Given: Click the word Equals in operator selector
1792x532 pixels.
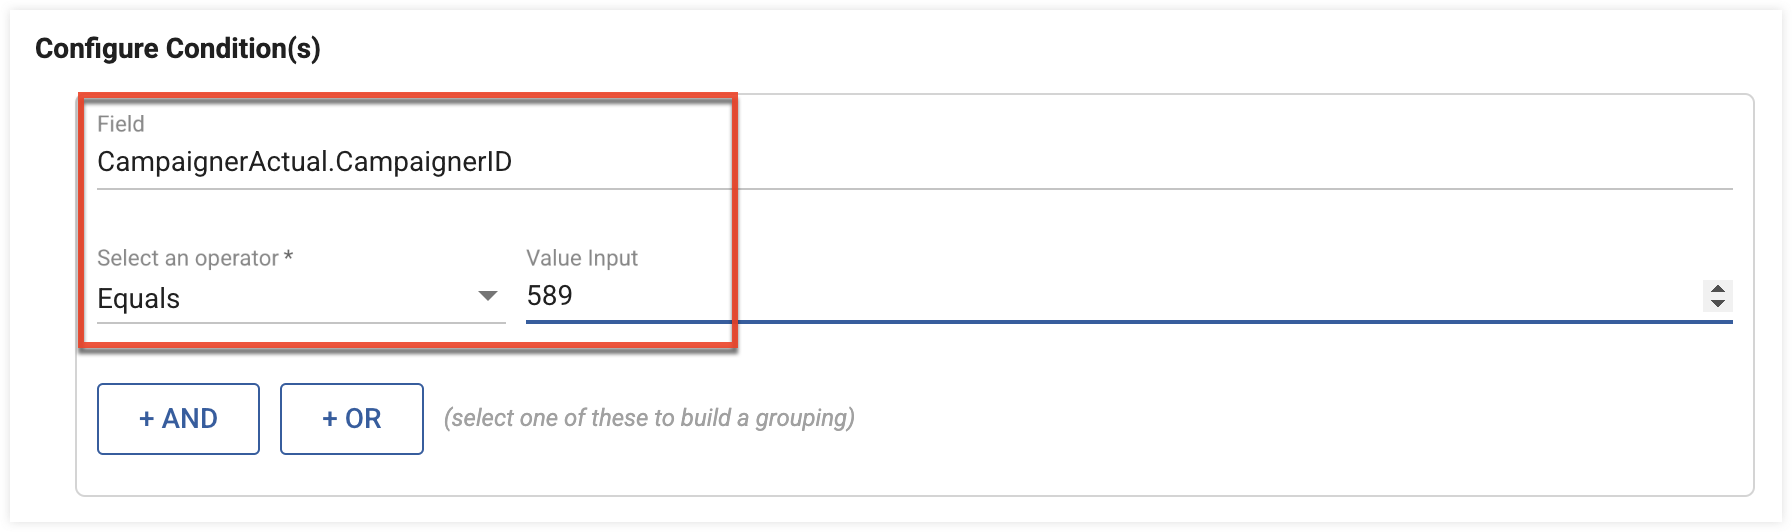Looking at the screenshot, I should pyautogui.click(x=138, y=299).
